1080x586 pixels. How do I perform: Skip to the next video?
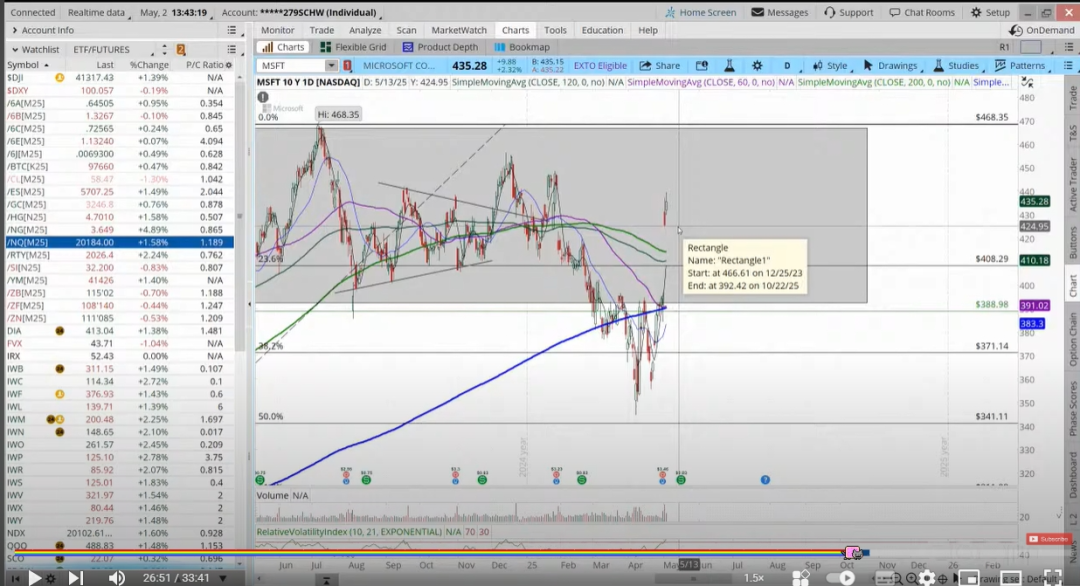(x=75, y=578)
